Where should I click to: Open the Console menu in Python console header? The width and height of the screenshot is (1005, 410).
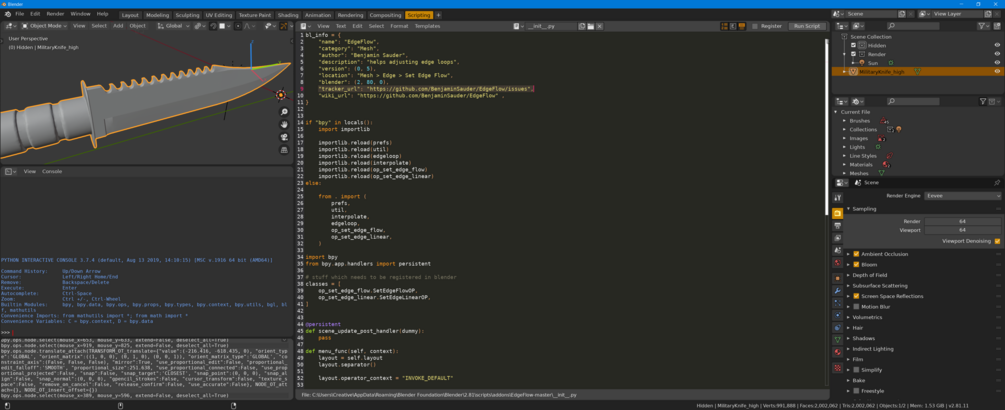pos(52,172)
